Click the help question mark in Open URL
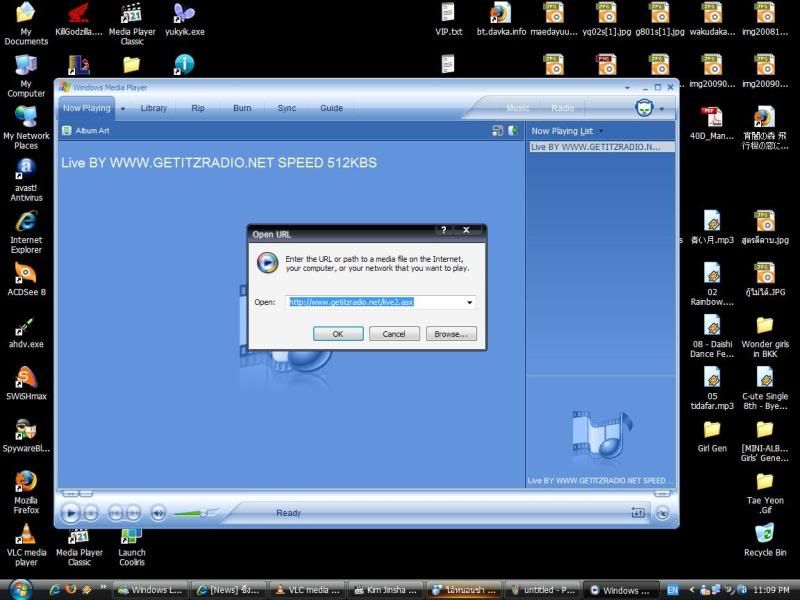 (444, 230)
